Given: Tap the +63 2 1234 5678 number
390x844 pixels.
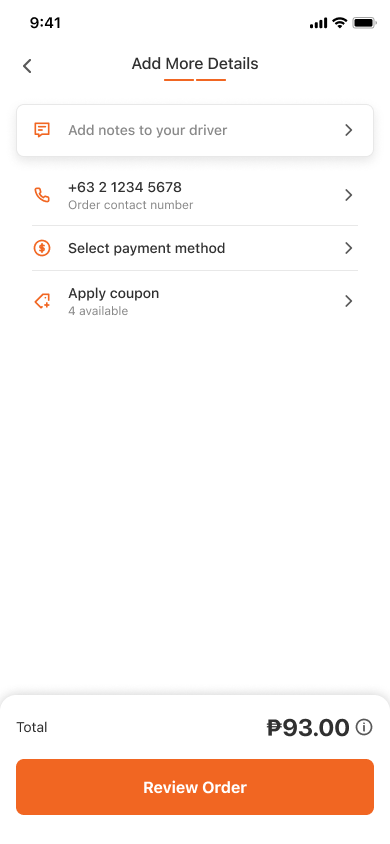Looking at the screenshot, I should [125, 187].
